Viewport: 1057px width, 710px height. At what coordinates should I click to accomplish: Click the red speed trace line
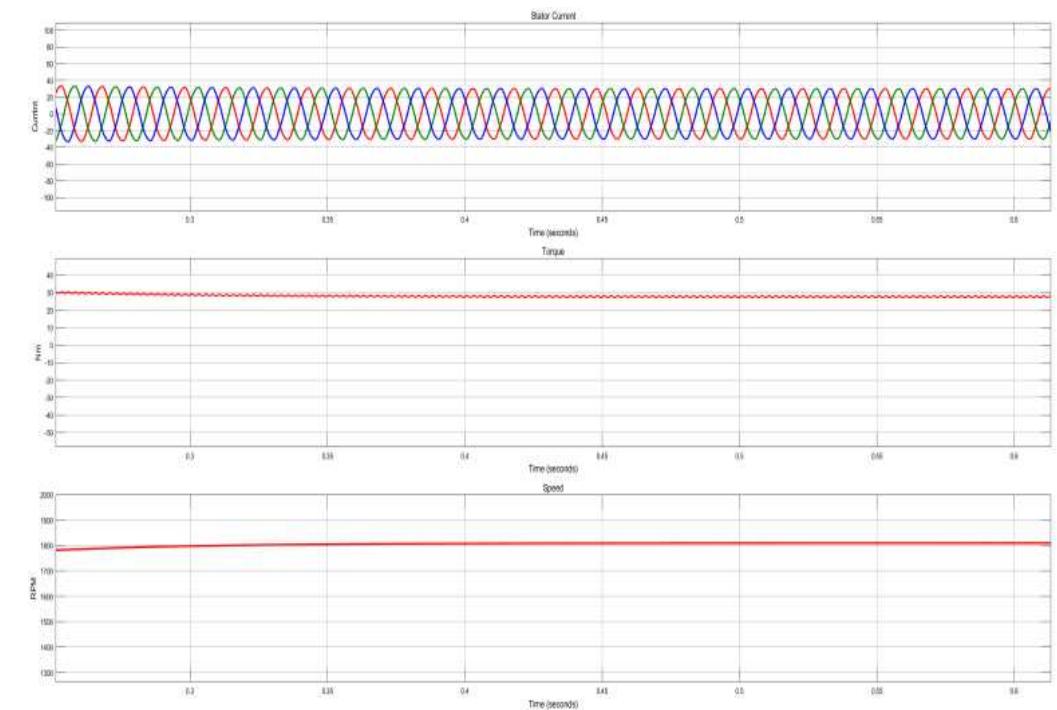tap(553, 543)
